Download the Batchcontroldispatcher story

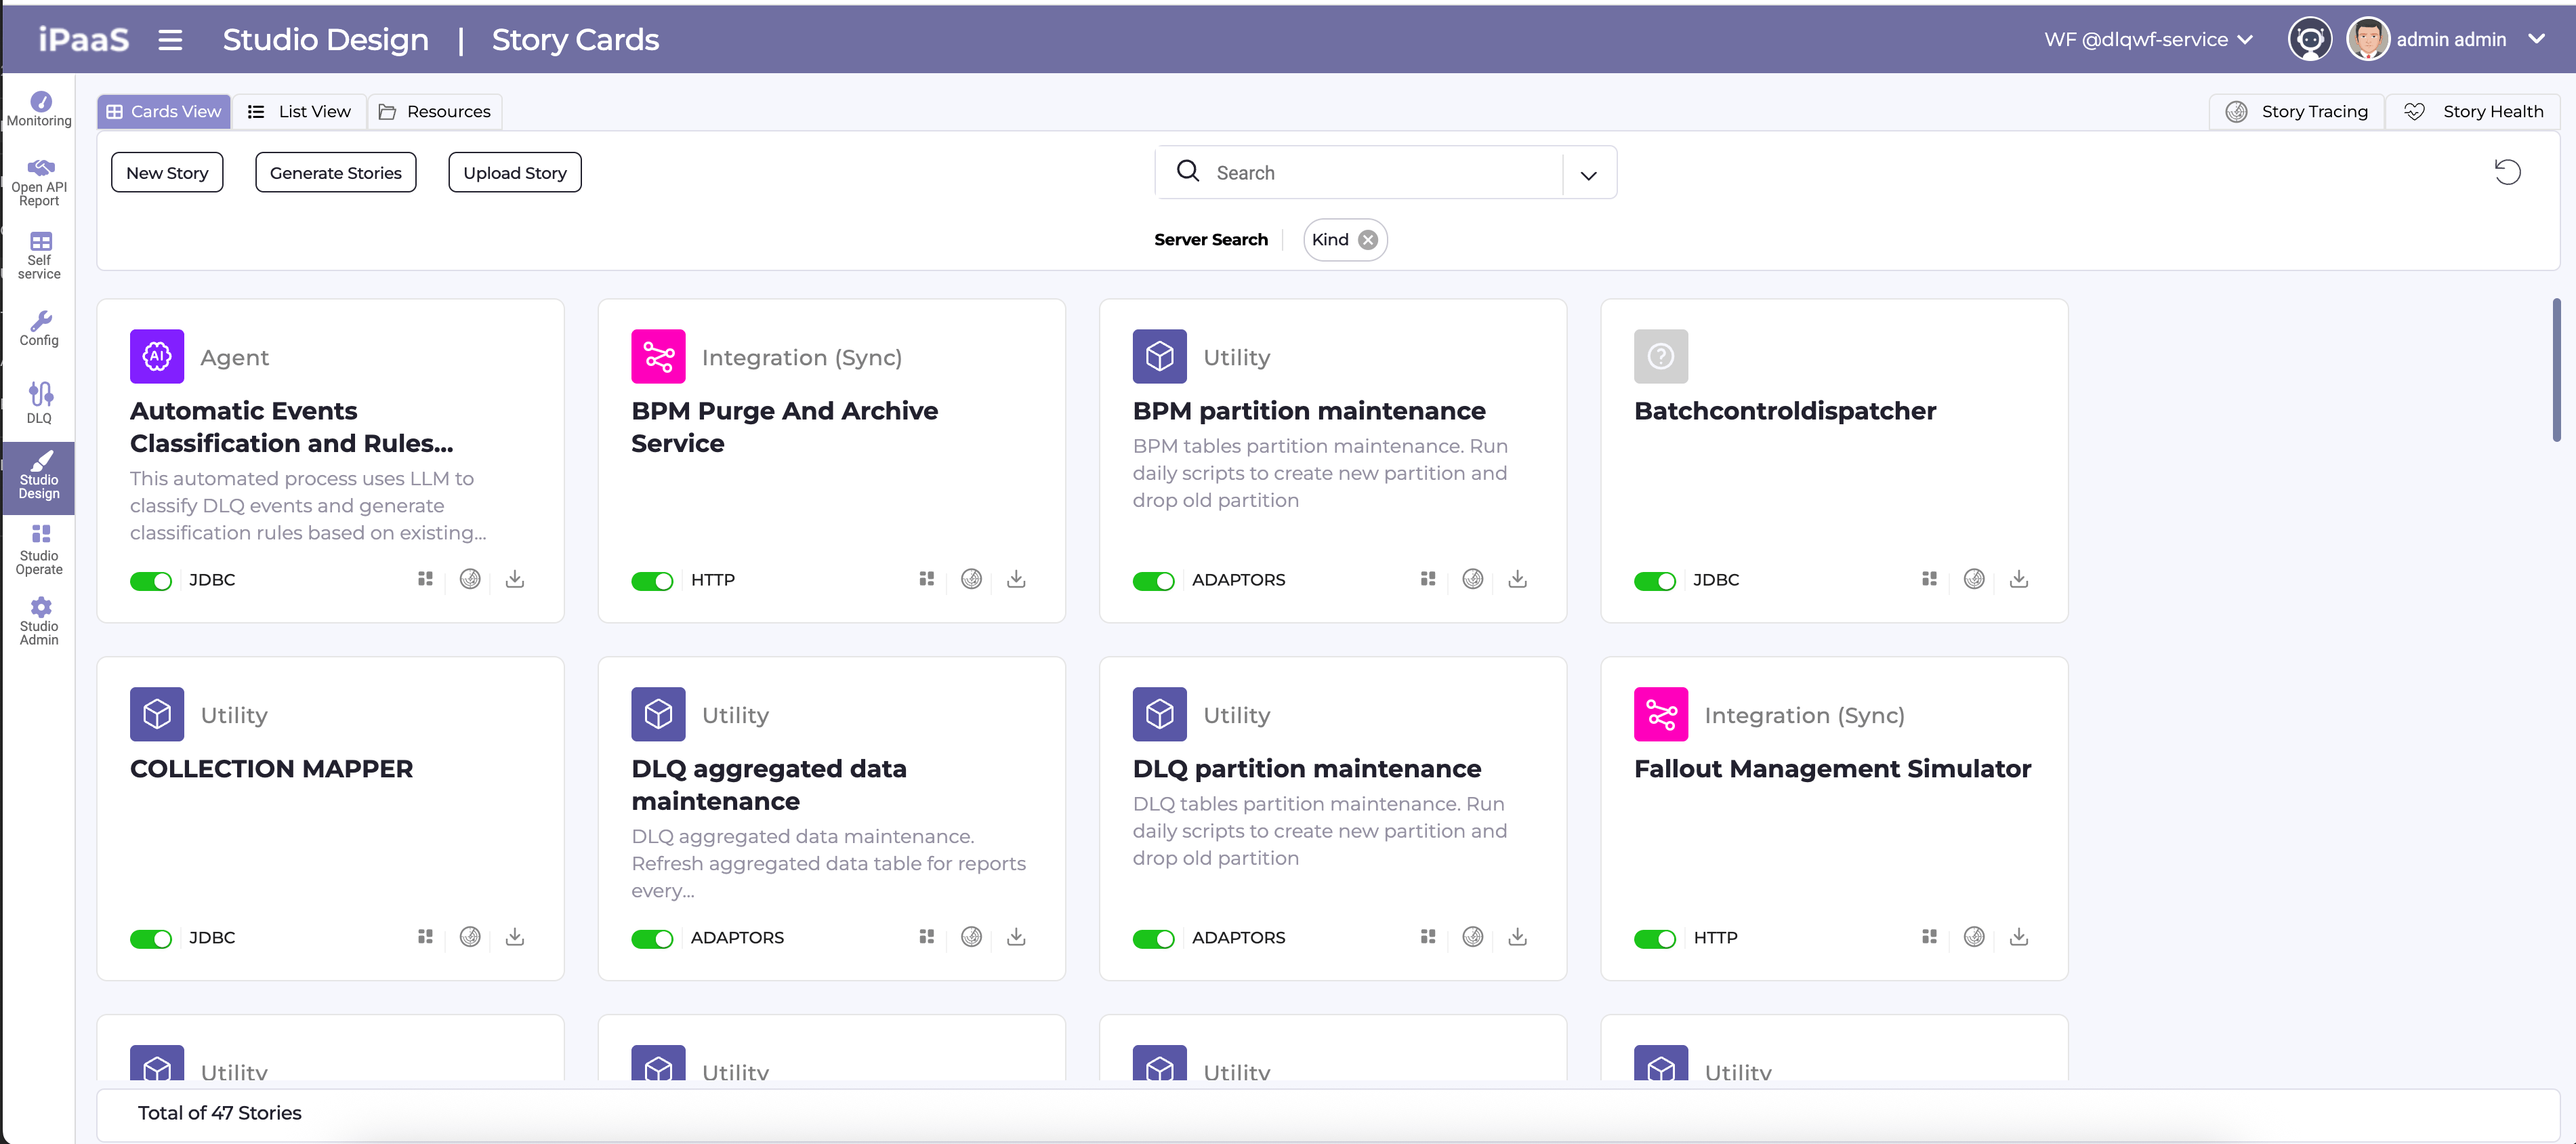[x=2018, y=579]
